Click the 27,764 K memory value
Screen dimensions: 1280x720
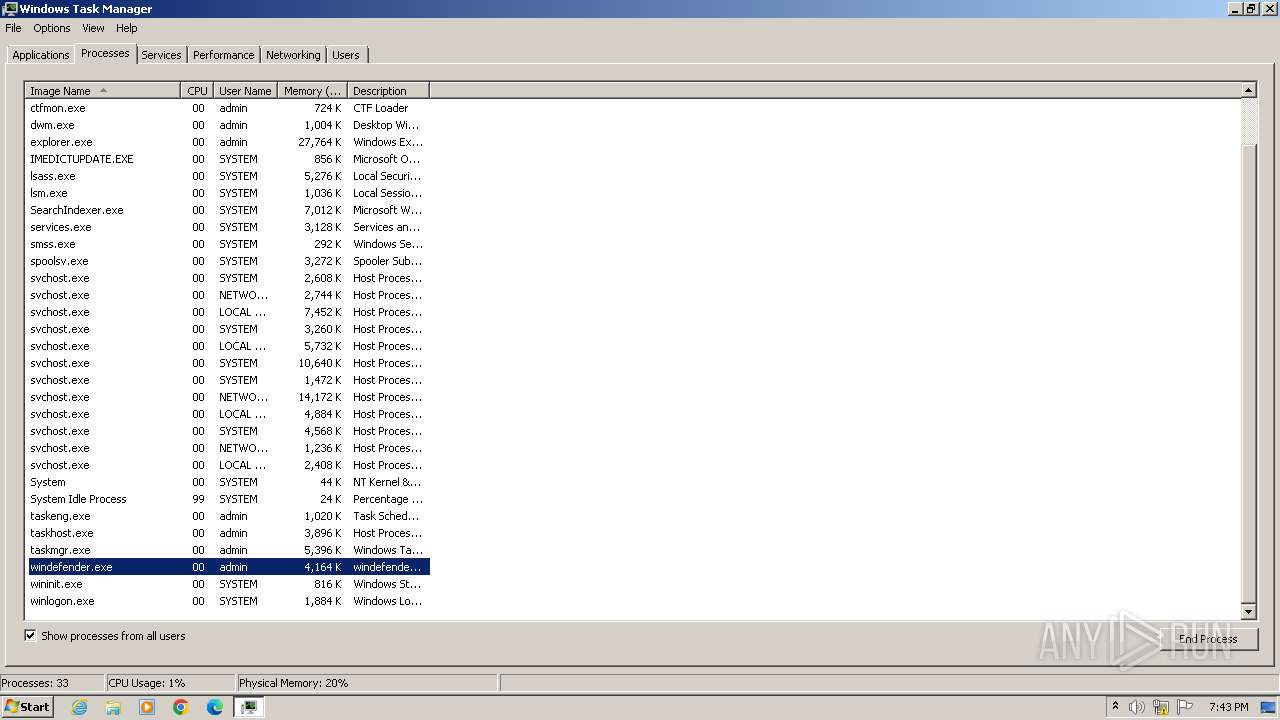(x=320, y=142)
